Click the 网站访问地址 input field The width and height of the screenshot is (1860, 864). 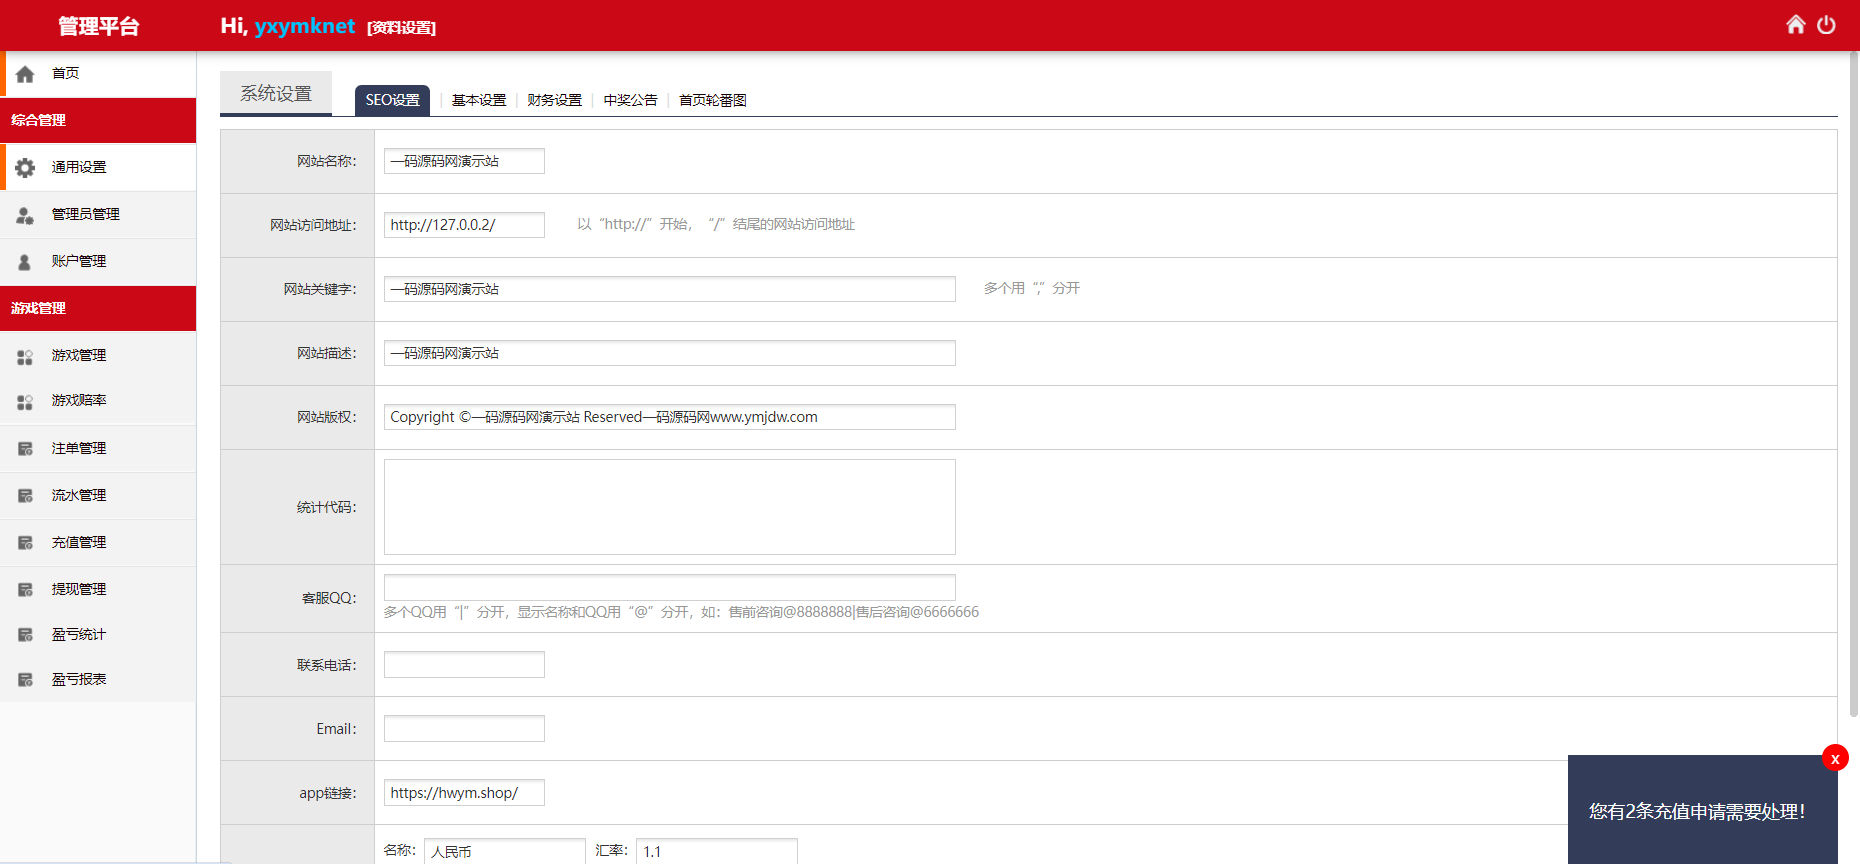[464, 225]
